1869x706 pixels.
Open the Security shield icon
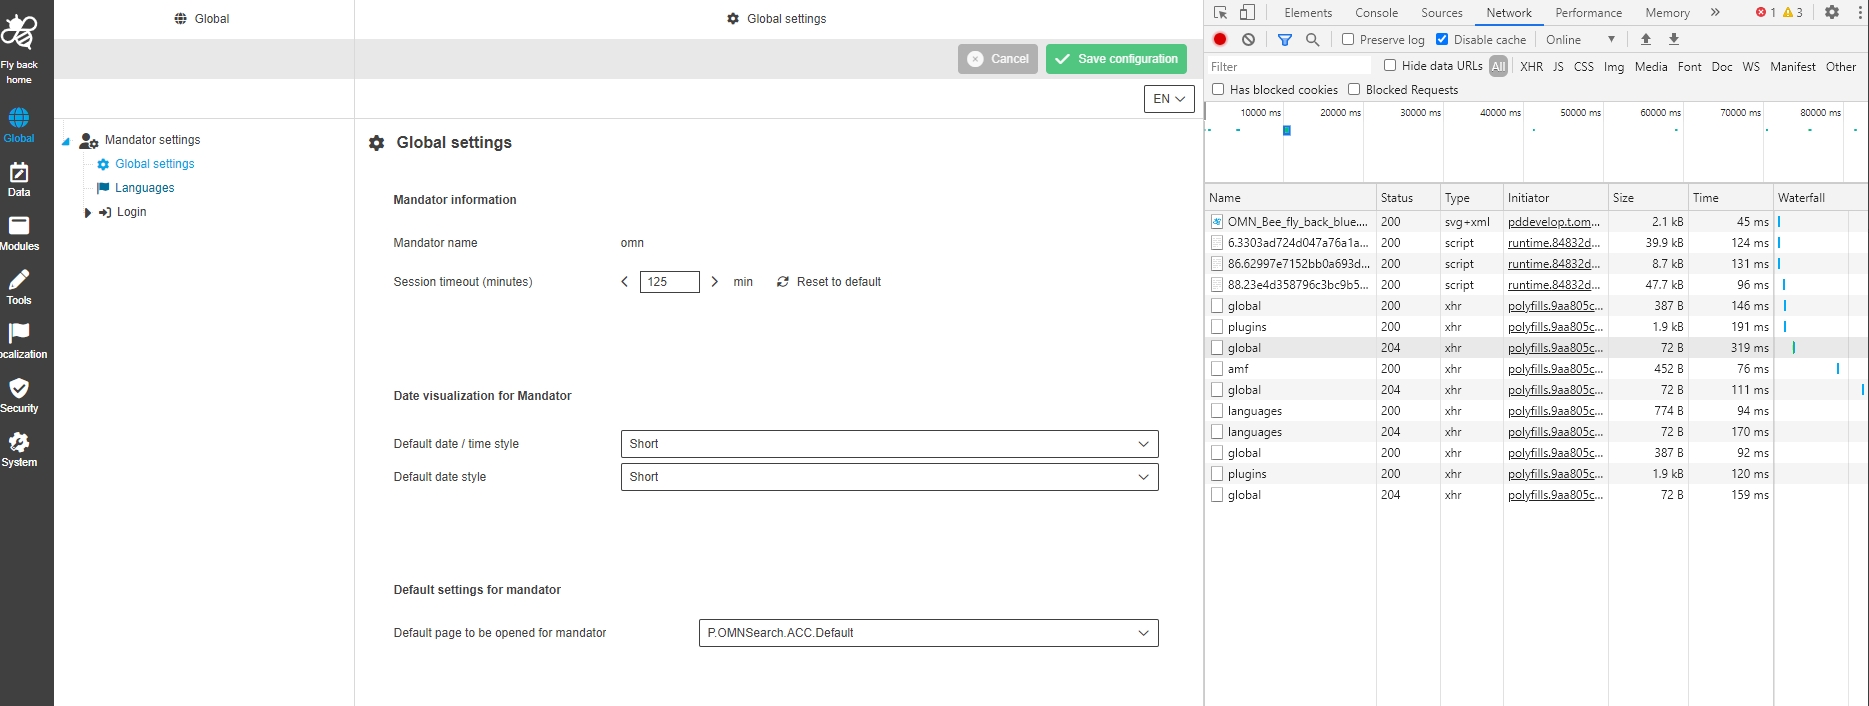click(x=19, y=395)
